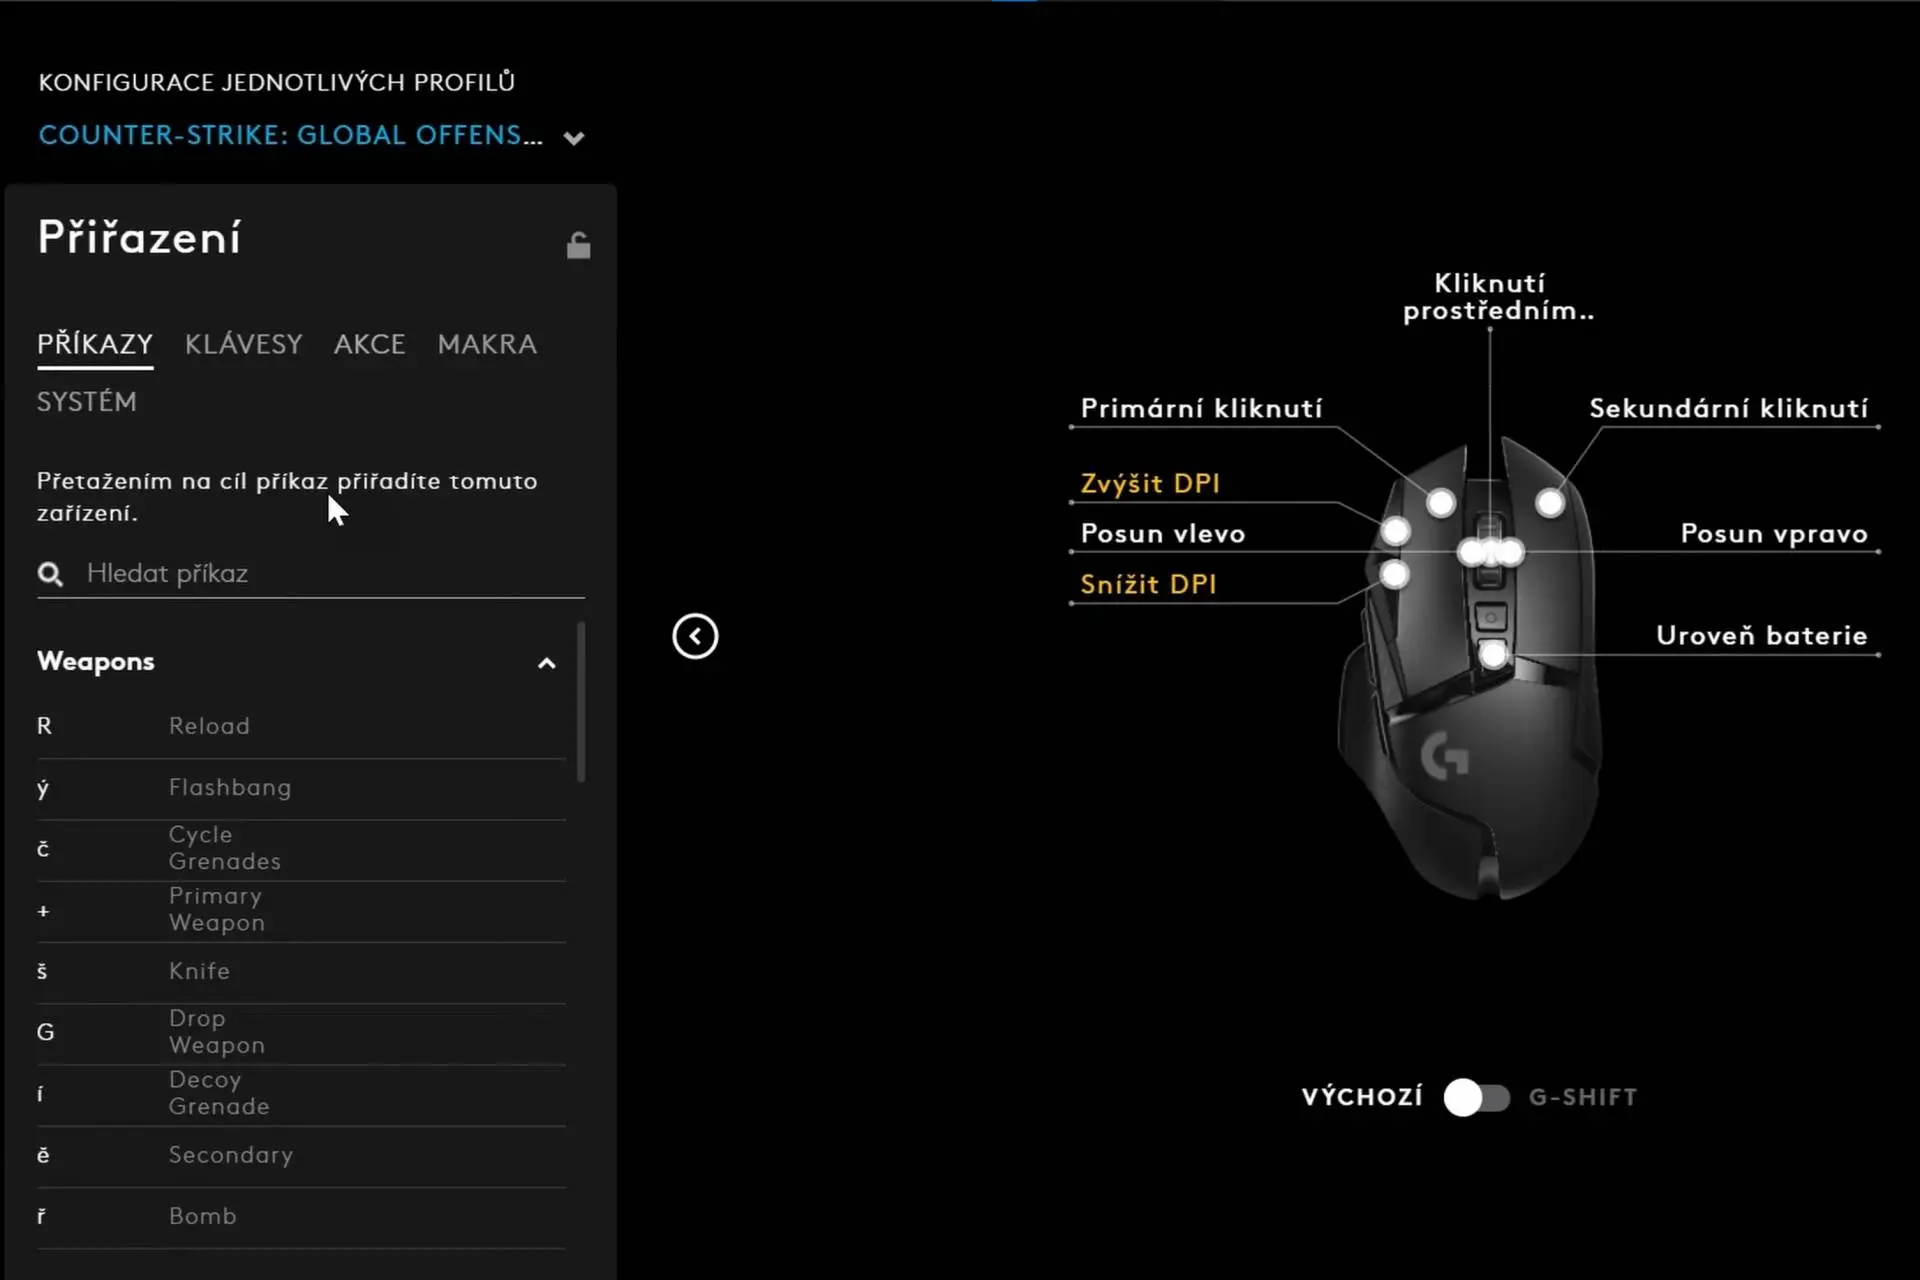Collapse the panel with the left arrow circle
Screen dimensions: 1920x1280
pyautogui.click(x=695, y=636)
